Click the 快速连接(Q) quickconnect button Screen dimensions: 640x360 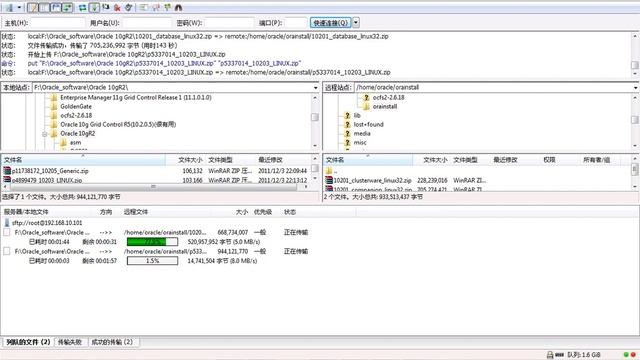(331, 23)
